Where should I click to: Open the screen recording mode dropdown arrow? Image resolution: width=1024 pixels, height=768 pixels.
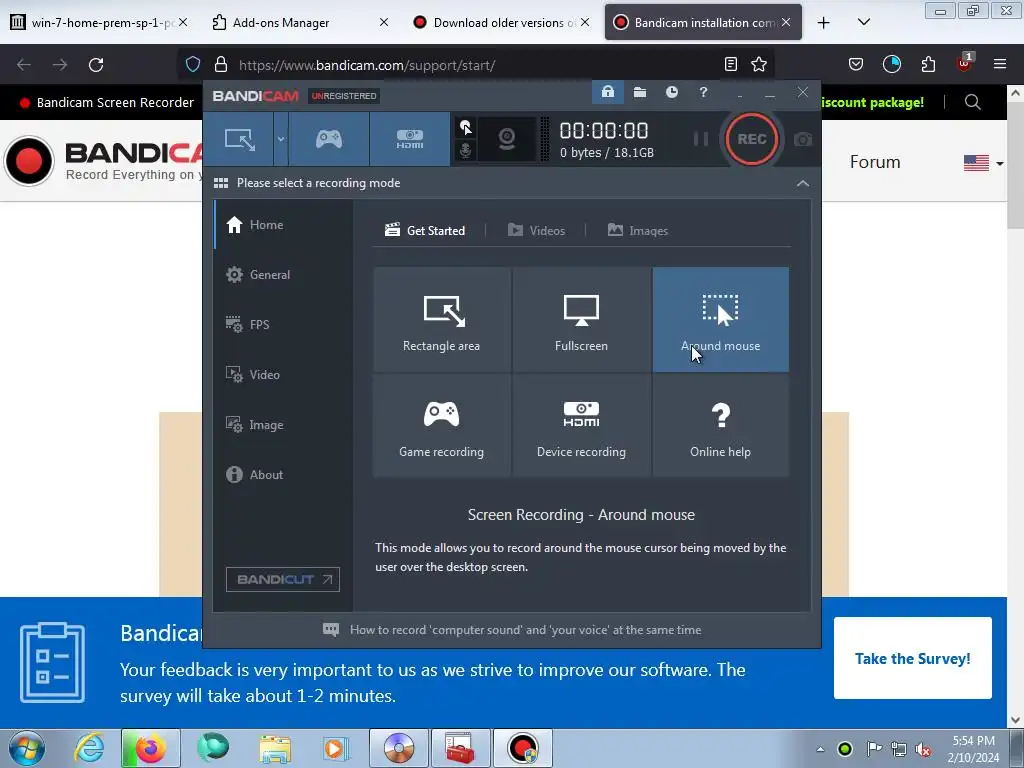point(281,139)
